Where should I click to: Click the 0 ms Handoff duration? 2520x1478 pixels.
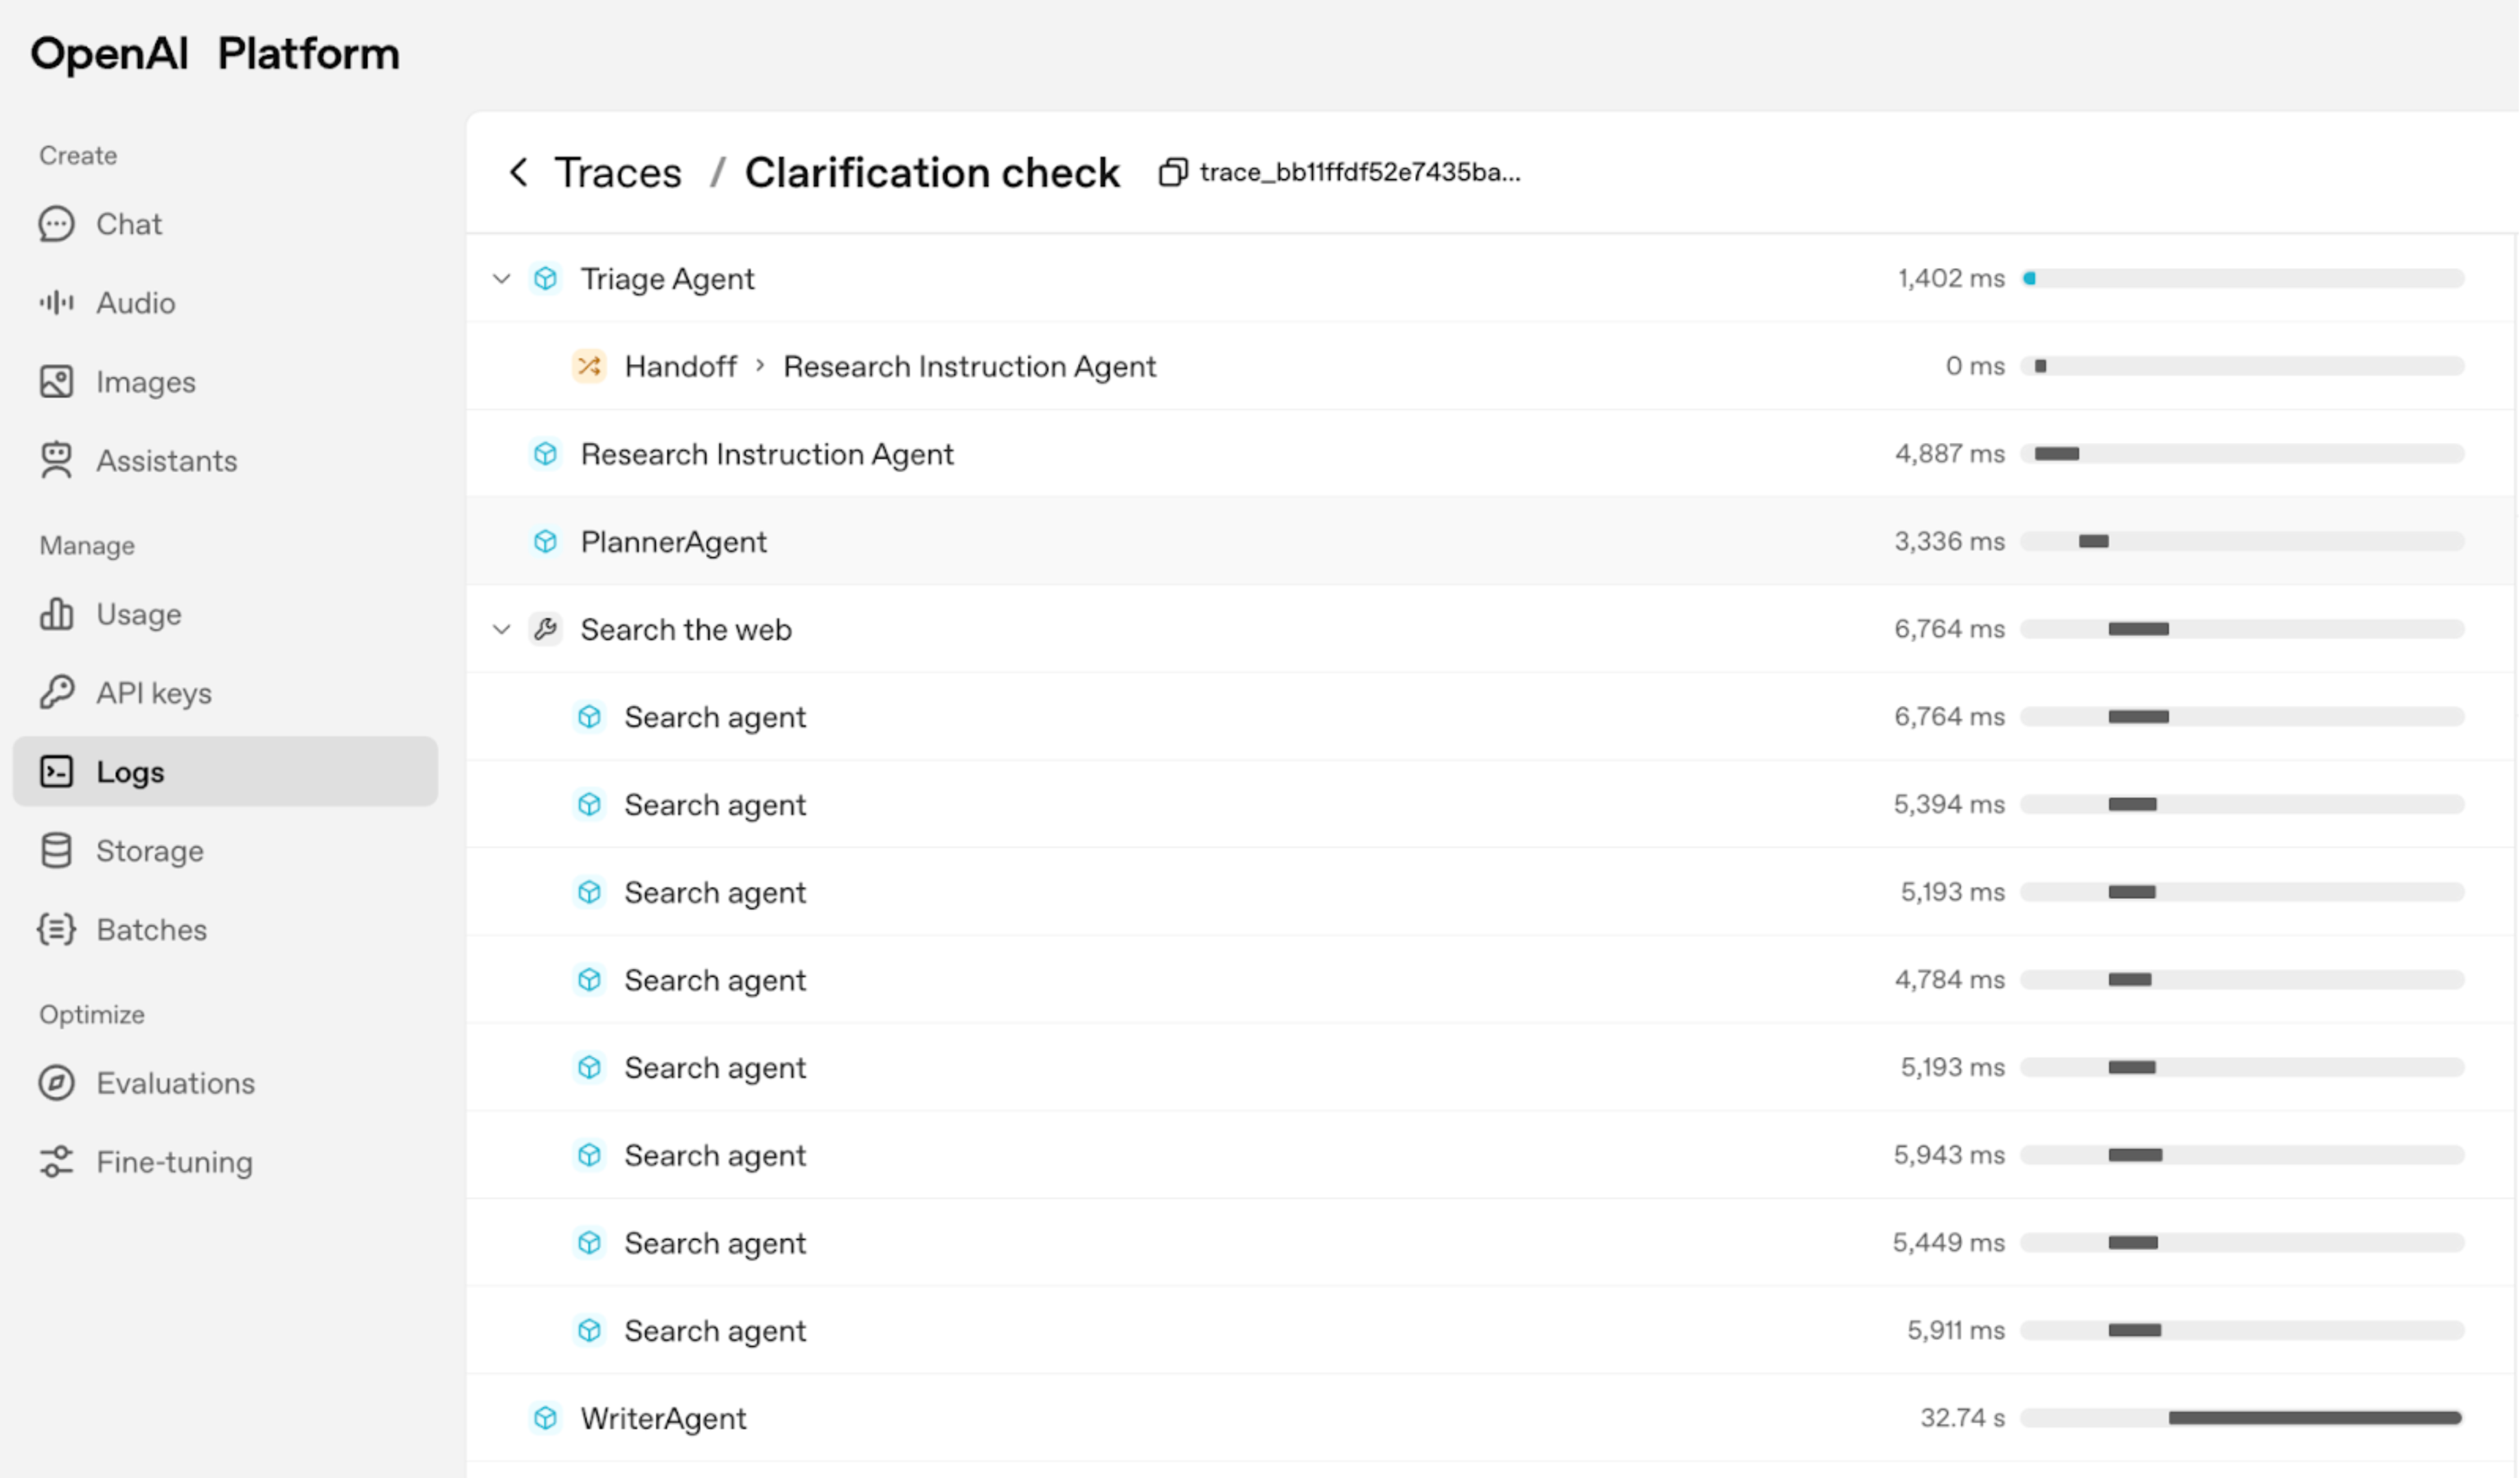pyautogui.click(x=1975, y=366)
